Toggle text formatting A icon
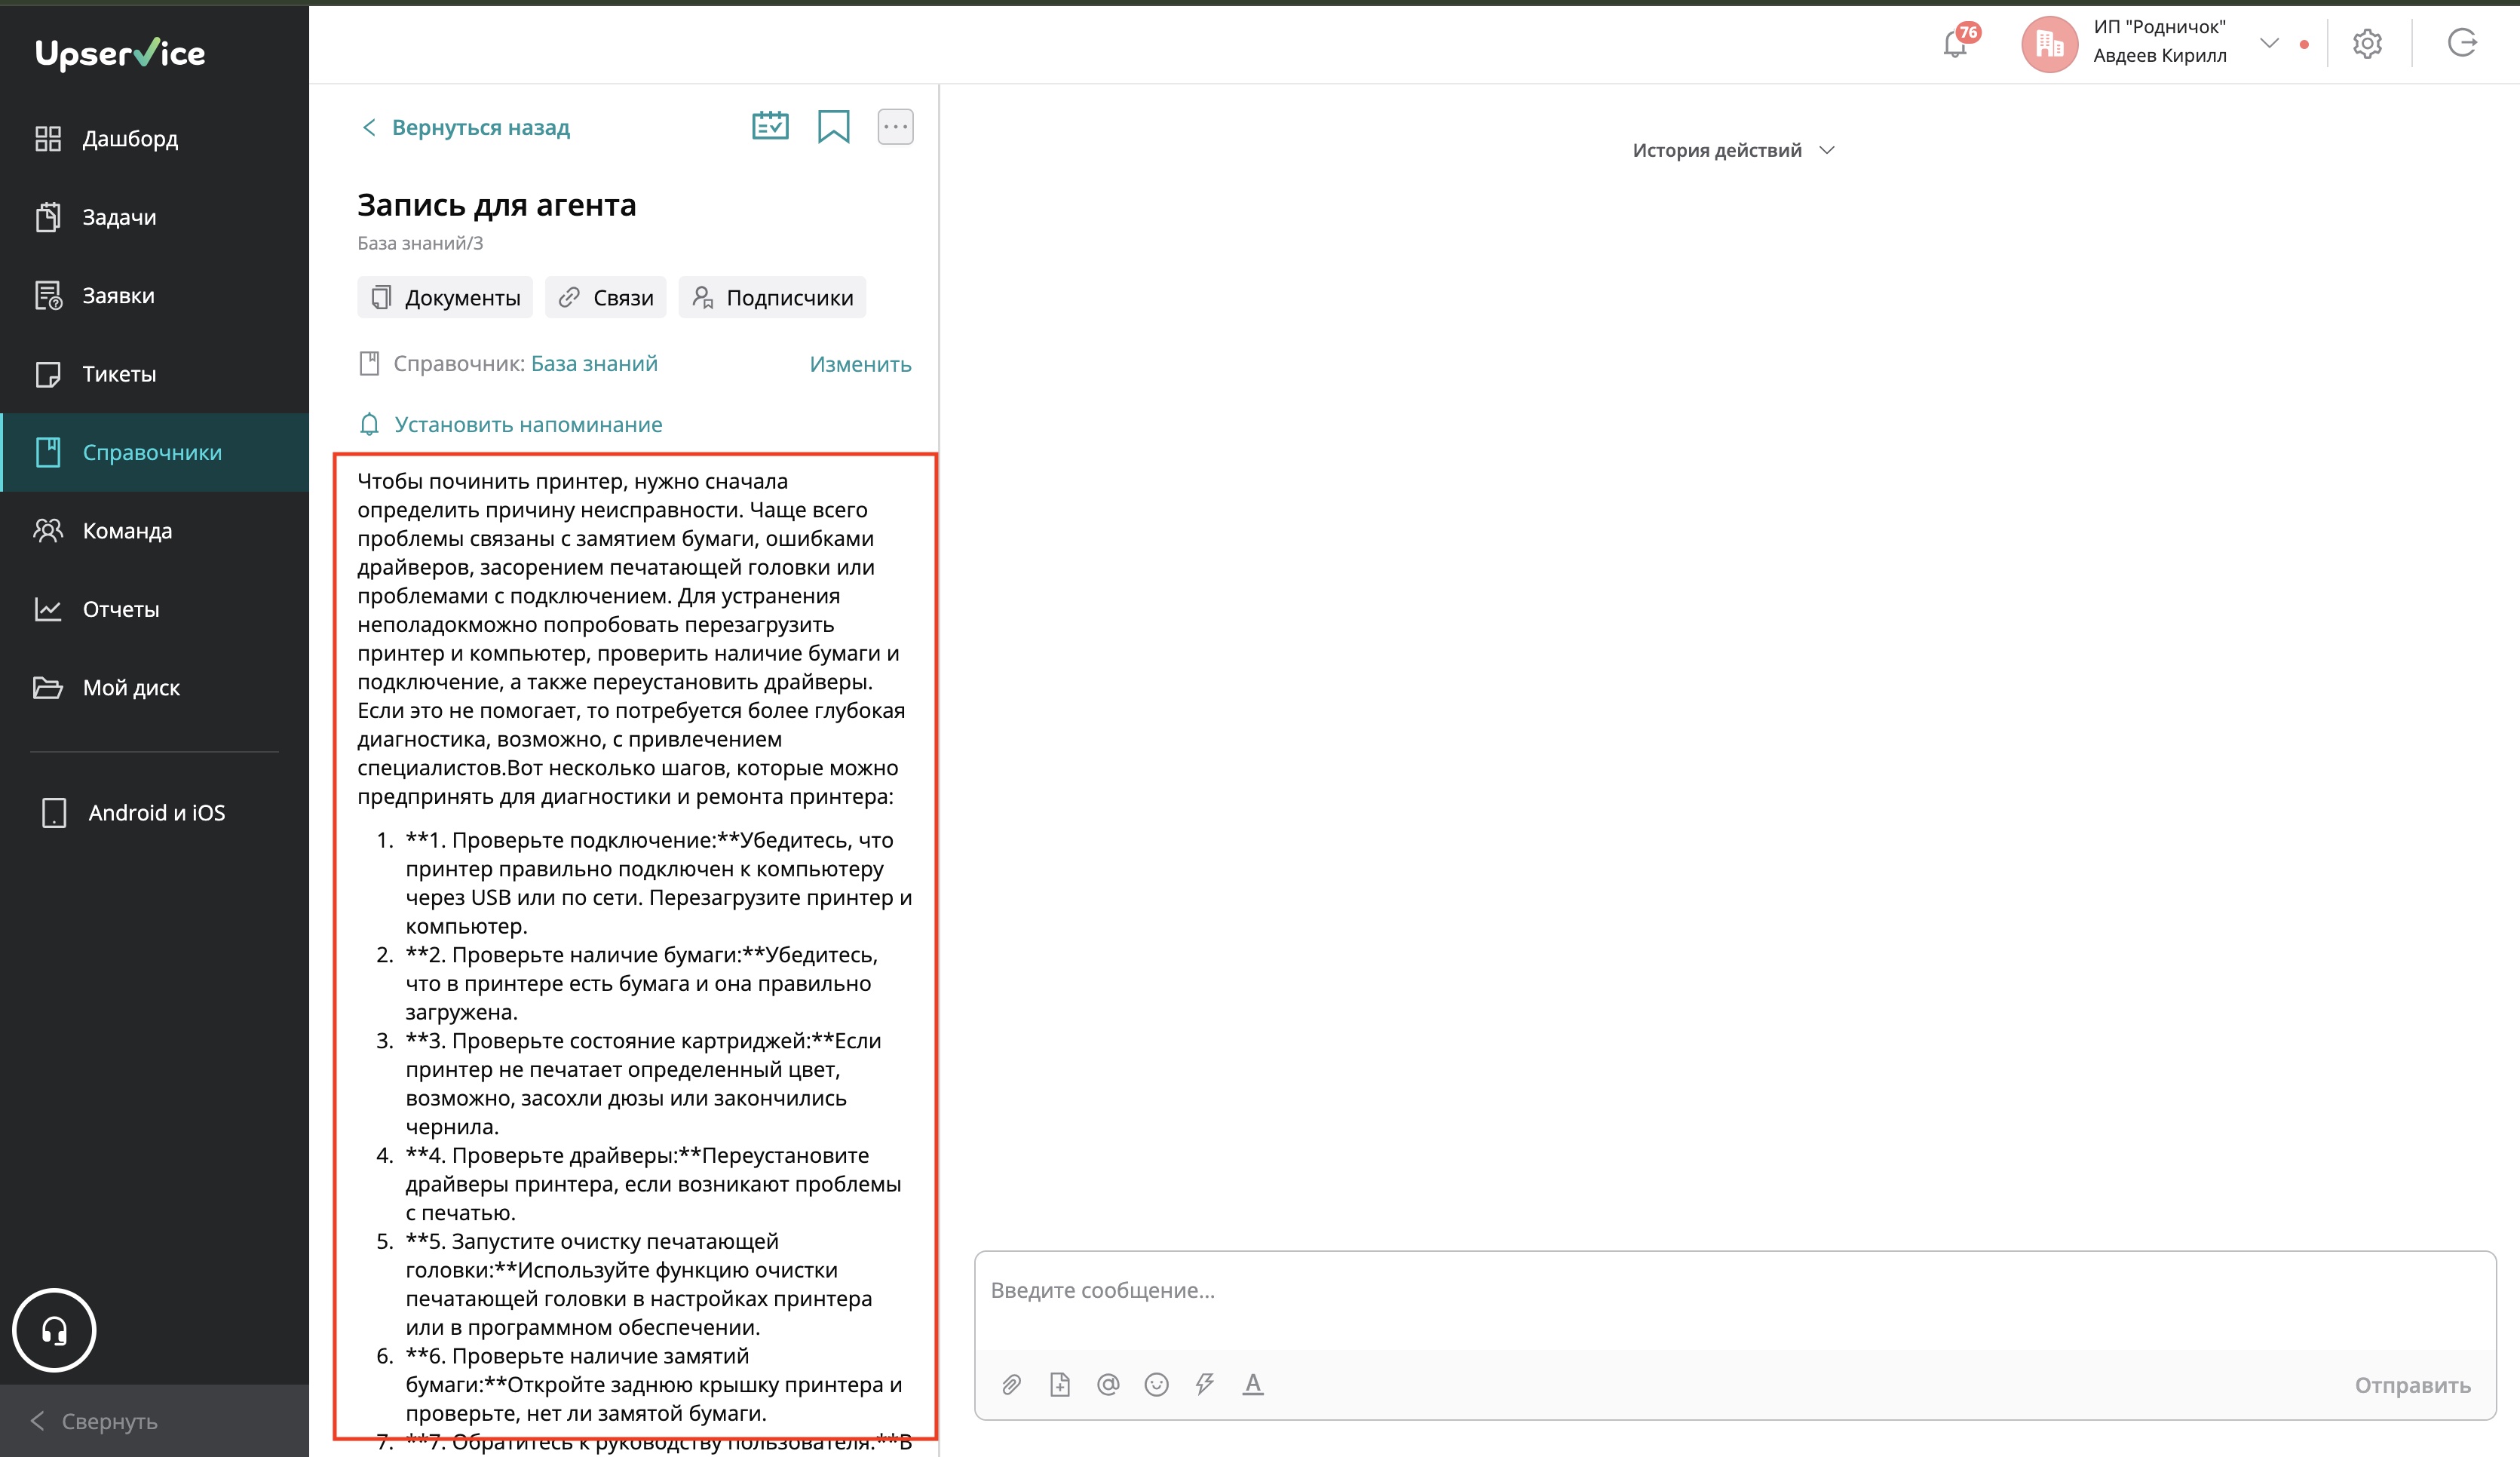This screenshot has height=1457, width=2520. pyautogui.click(x=1252, y=1384)
